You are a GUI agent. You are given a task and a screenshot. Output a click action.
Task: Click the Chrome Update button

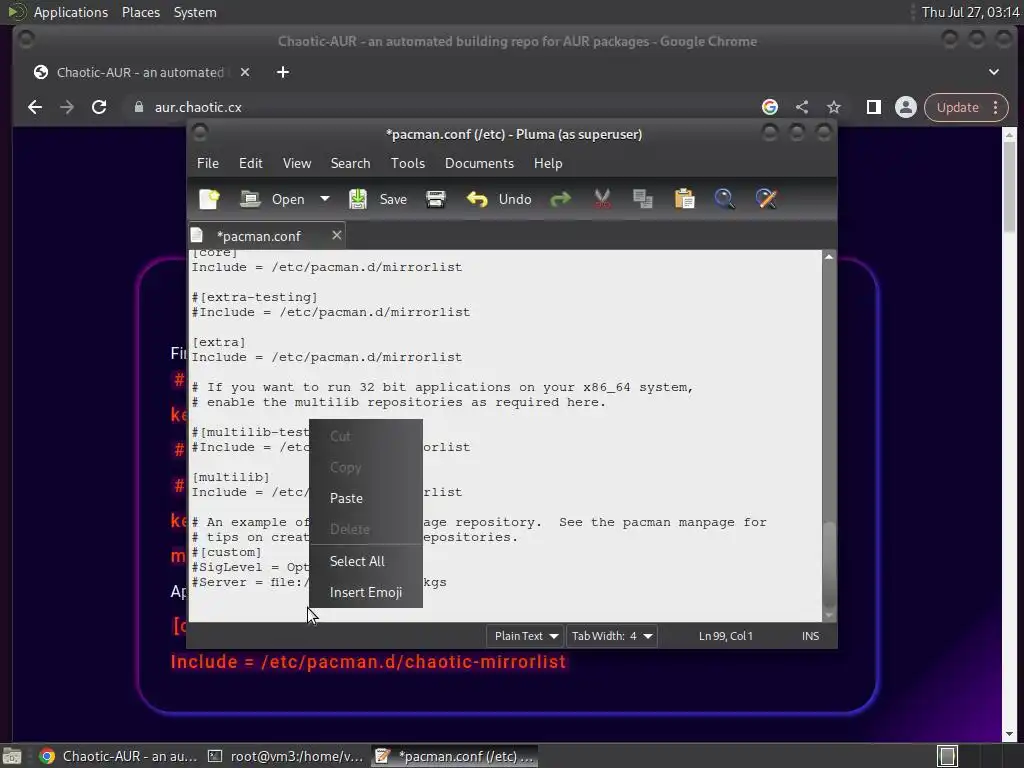point(966,107)
